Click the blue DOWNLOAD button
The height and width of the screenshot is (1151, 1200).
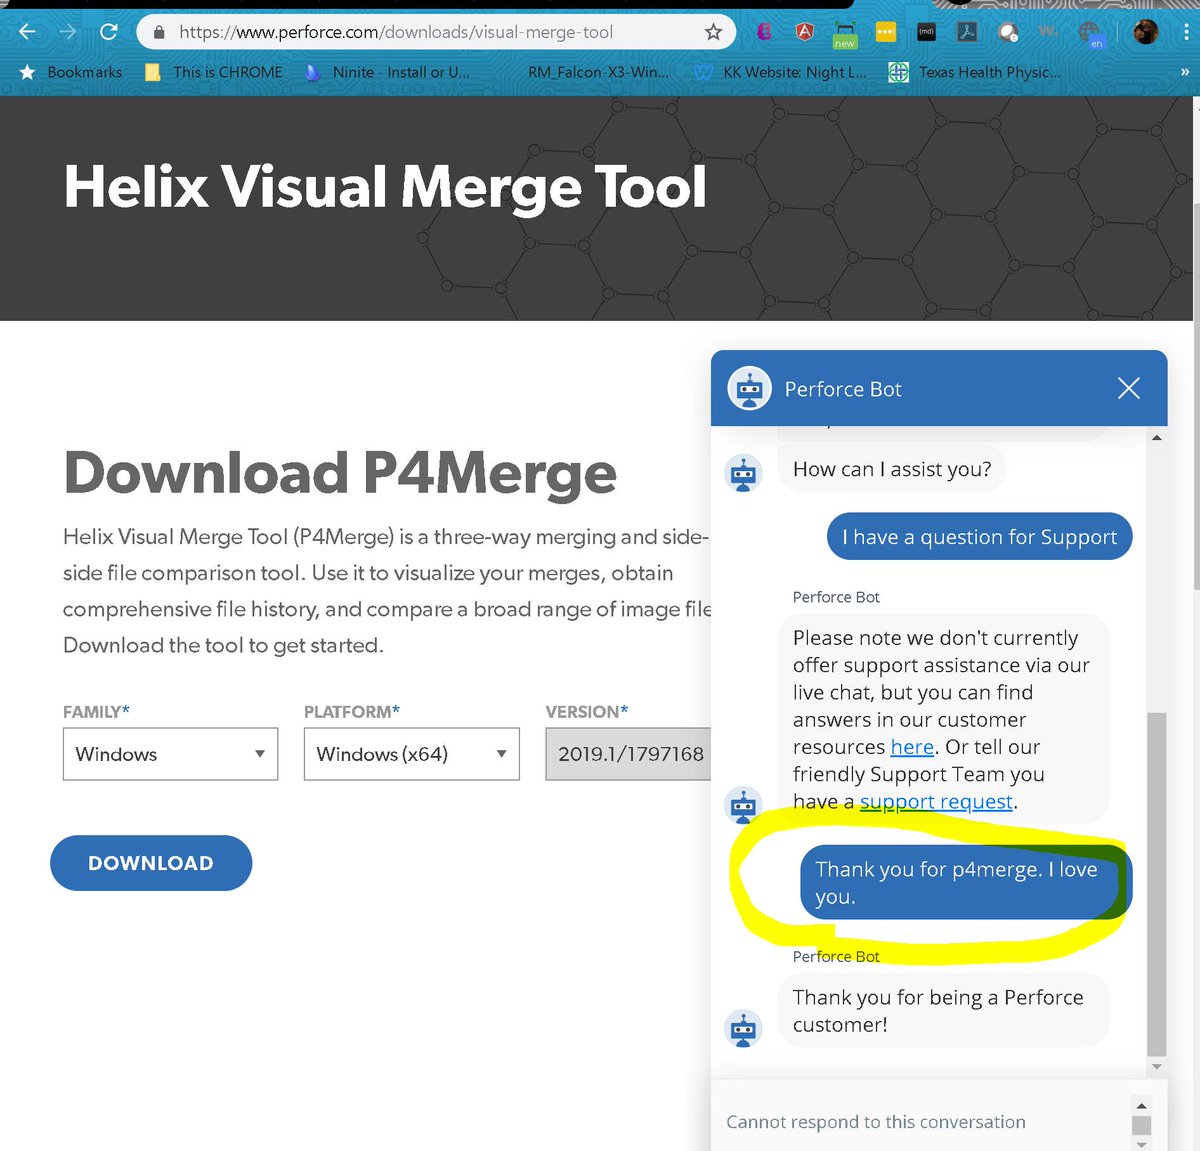coord(151,863)
